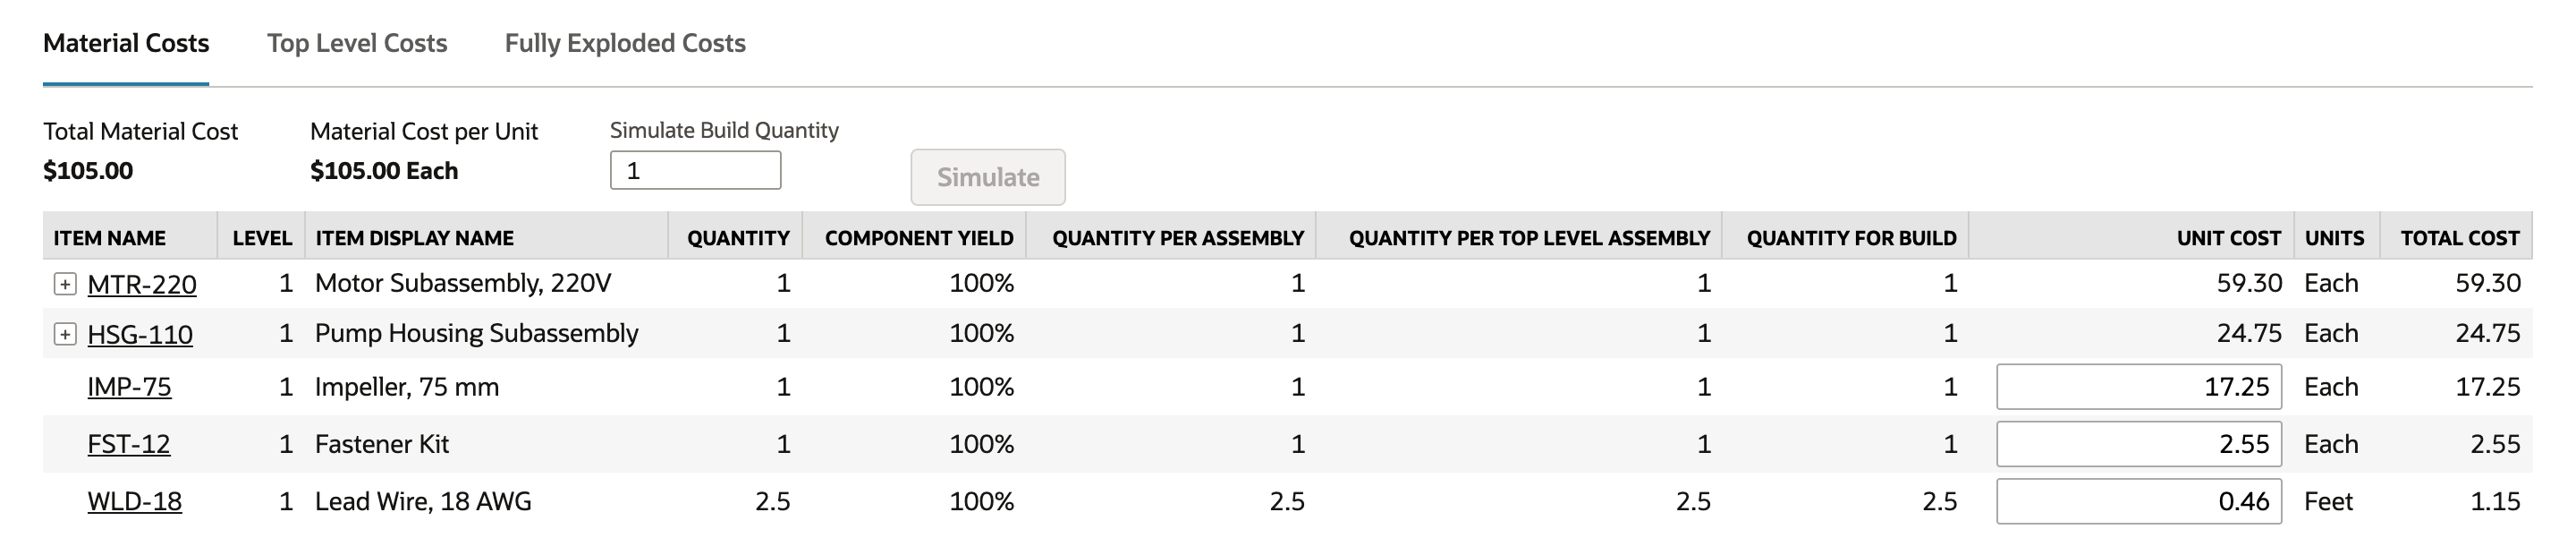Select the Material Costs tab
This screenshot has height=555, width=2576.
(x=126, y=43)
